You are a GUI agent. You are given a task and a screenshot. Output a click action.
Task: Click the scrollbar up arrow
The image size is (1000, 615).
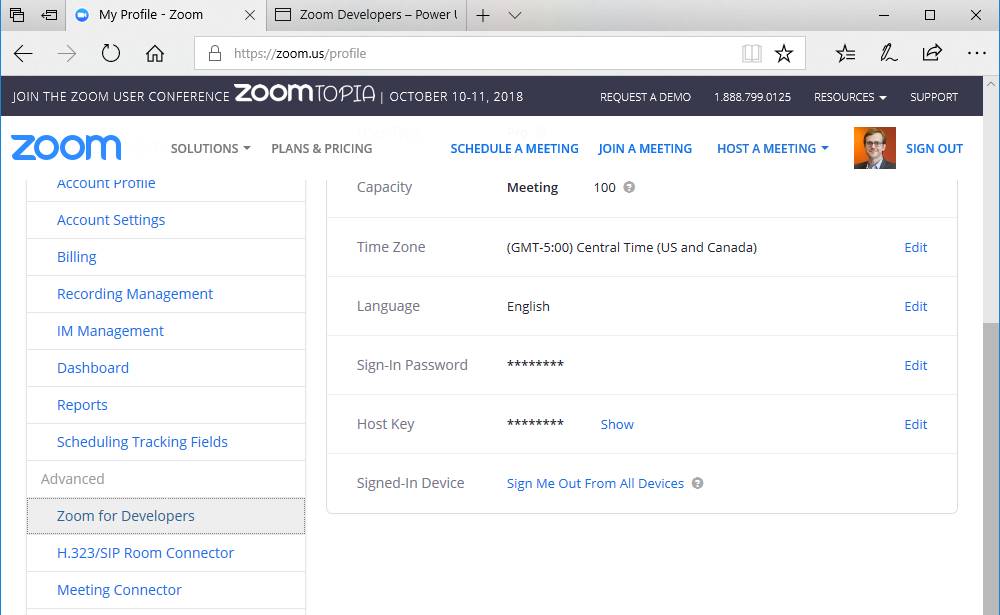[x=990, y=84]
